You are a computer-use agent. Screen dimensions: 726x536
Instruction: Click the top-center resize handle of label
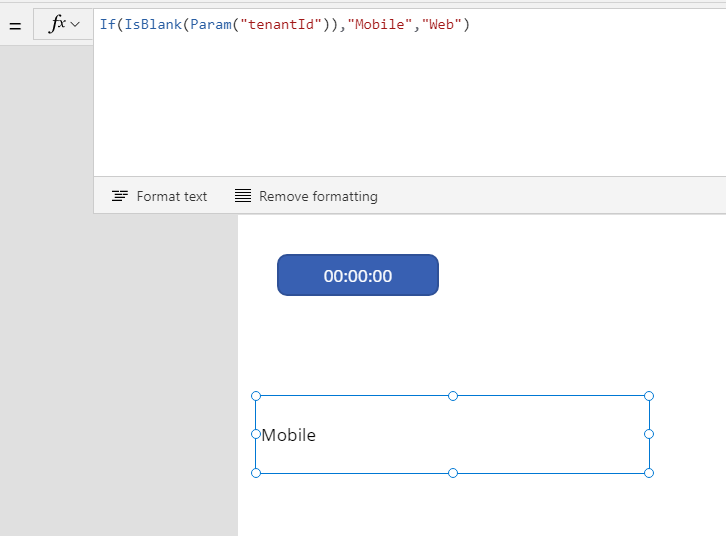coord(453,396)
